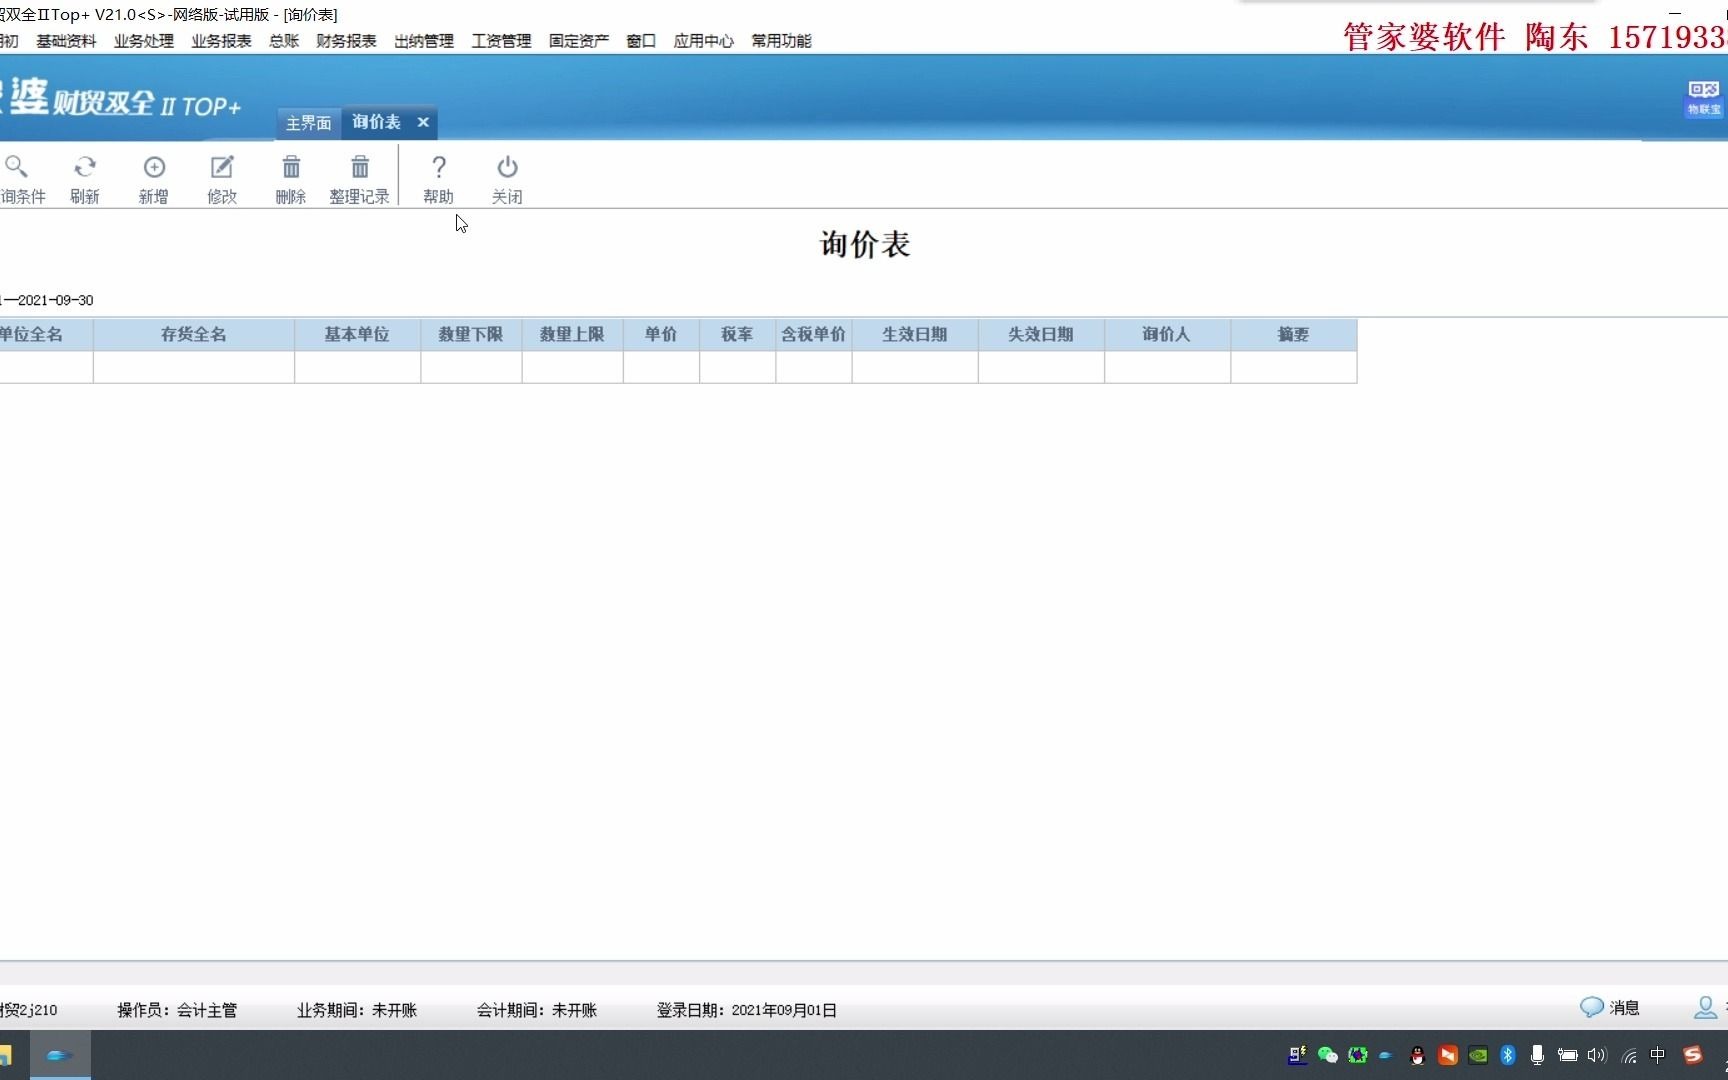The width and height of the screenshot is (1728, 1080).
Task: Click the microphone tray icon
Action: coord(1538,1055)
